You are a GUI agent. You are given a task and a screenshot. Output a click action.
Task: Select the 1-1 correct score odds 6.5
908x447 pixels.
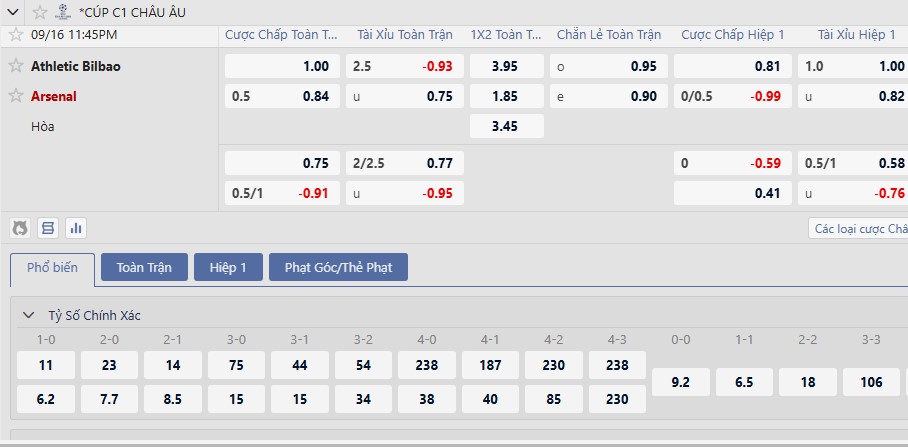(x=744, y=381)
